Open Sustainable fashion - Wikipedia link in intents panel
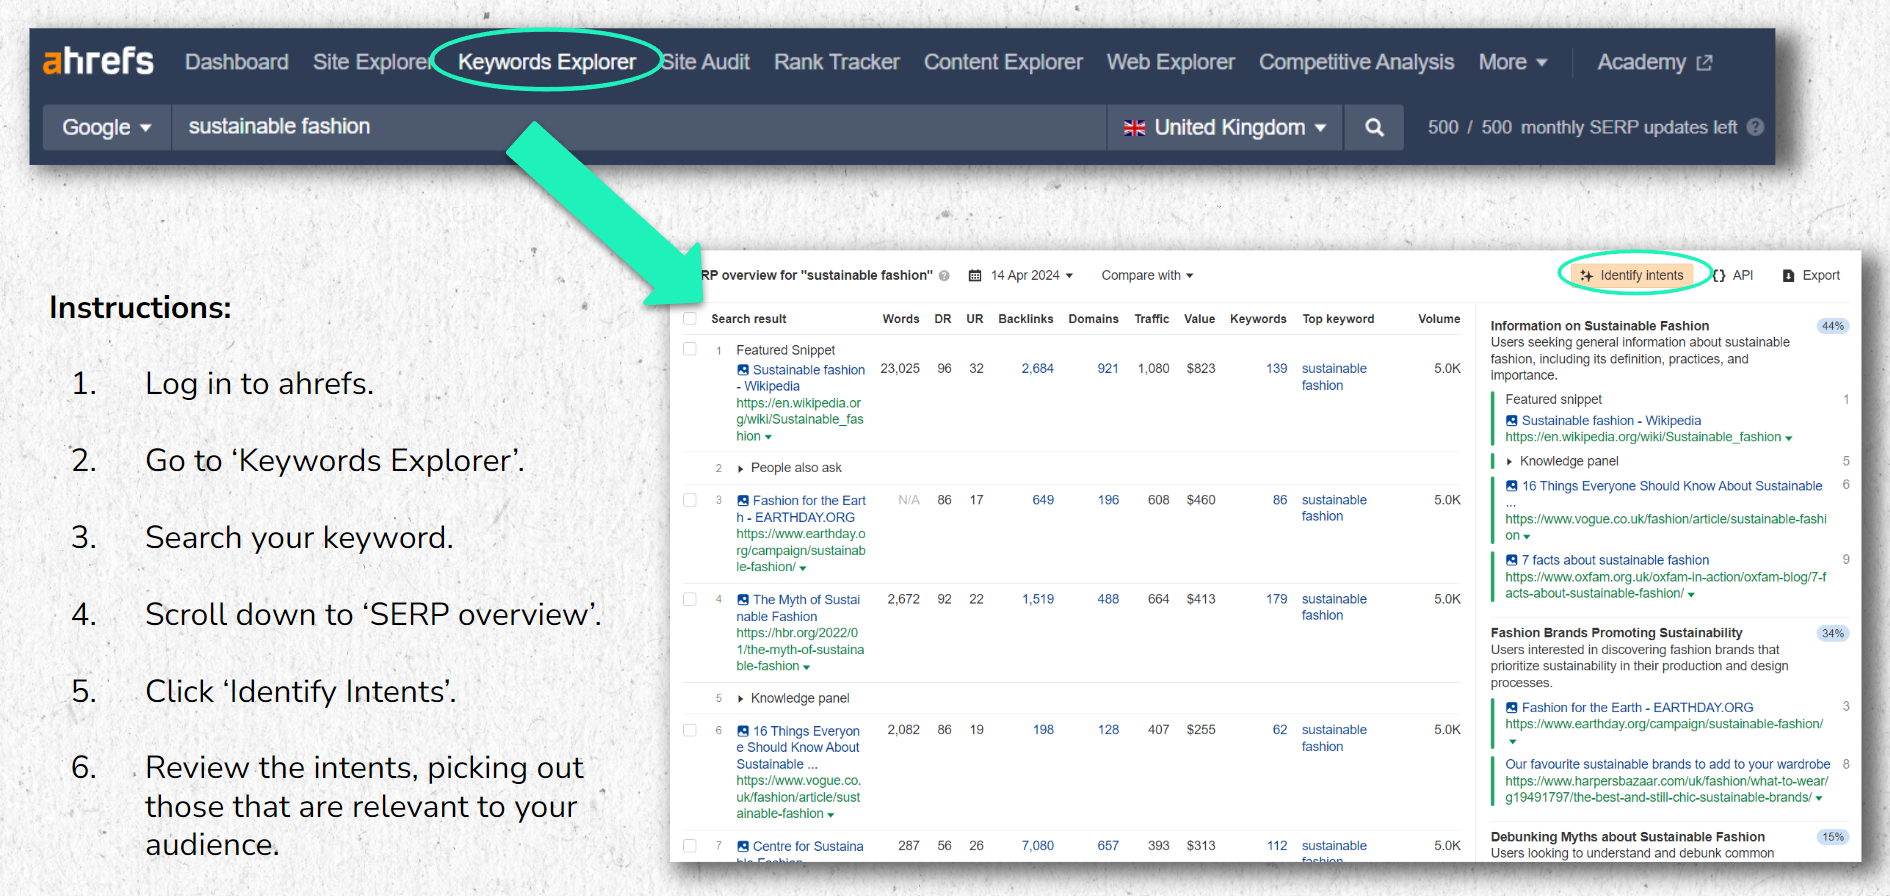Screen dimensions: 1890x896 [1611, 421]
